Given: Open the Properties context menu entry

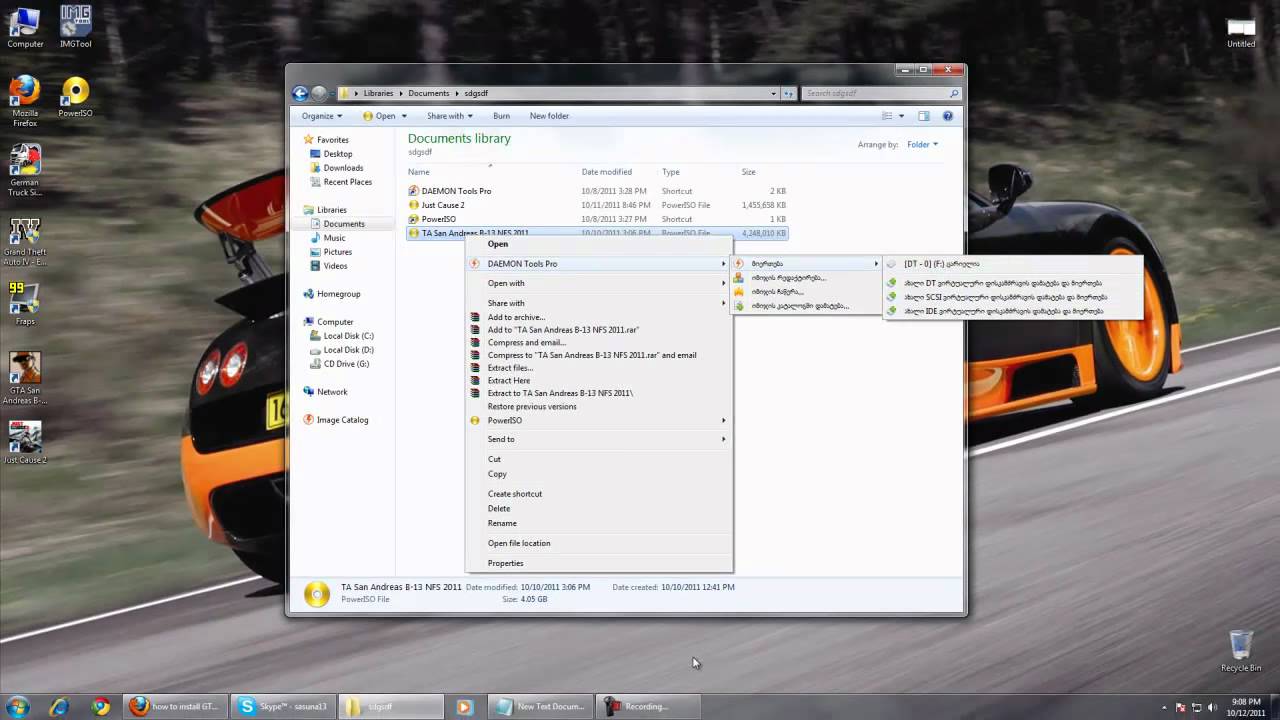Looking at the screenshot, I should [598, 563].
